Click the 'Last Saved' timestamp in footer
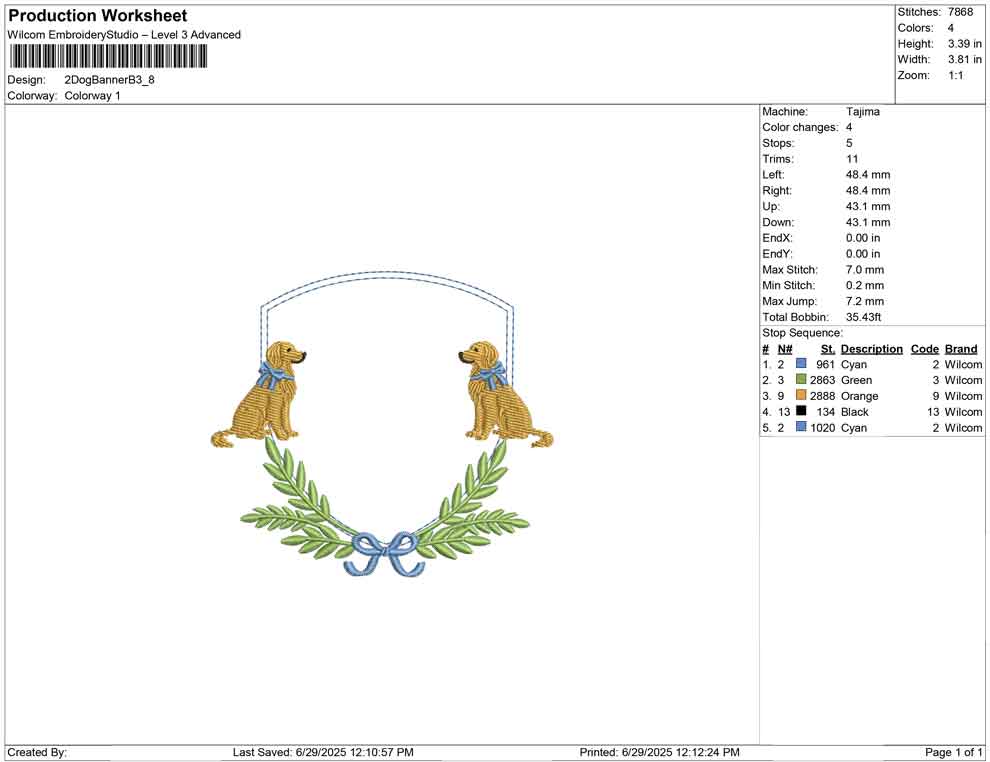The width and height of the screenshot is (990, 762). pyautogui.click(x=323, y=752)
